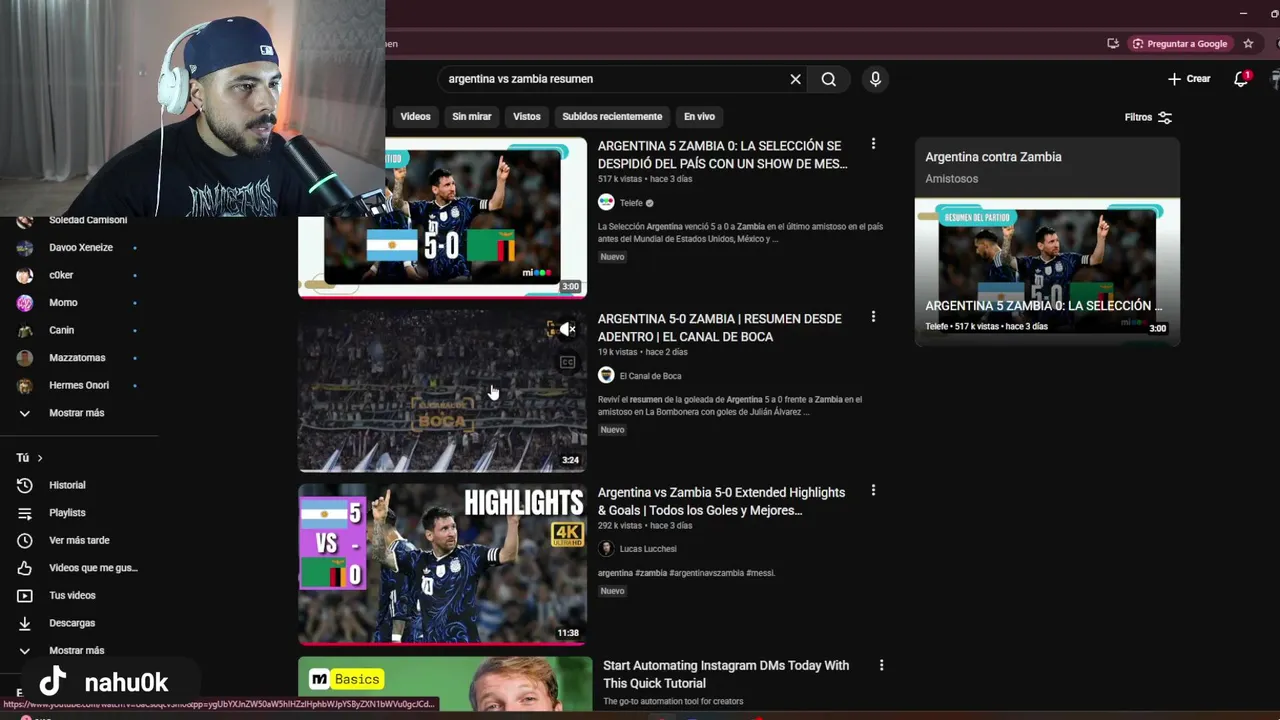Open Ver más tarde in sidebar
This screenshot has height=720, width=1280.
(80, 540)
